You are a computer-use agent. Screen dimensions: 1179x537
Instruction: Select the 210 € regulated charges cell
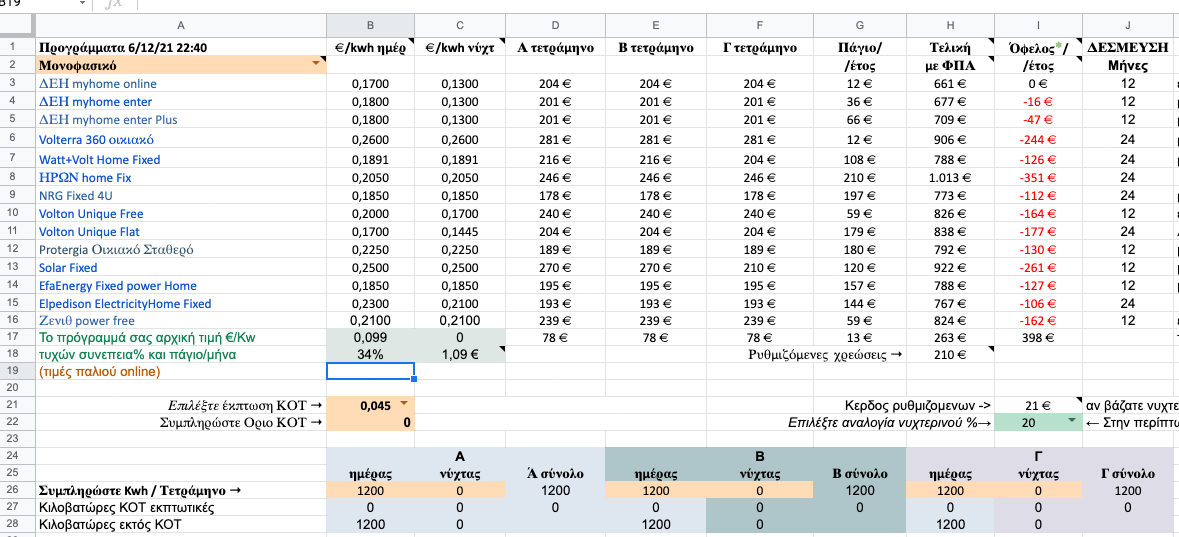pyautogui.click(x=950, y=355)
